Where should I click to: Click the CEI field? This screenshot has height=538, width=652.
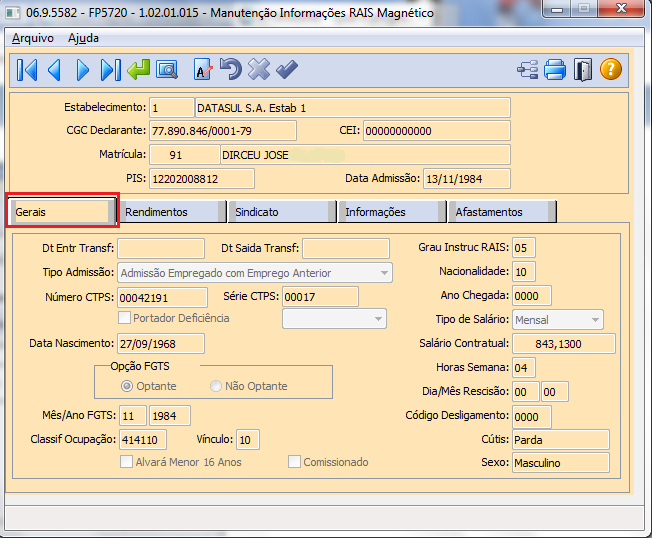(x=437, y=131)
